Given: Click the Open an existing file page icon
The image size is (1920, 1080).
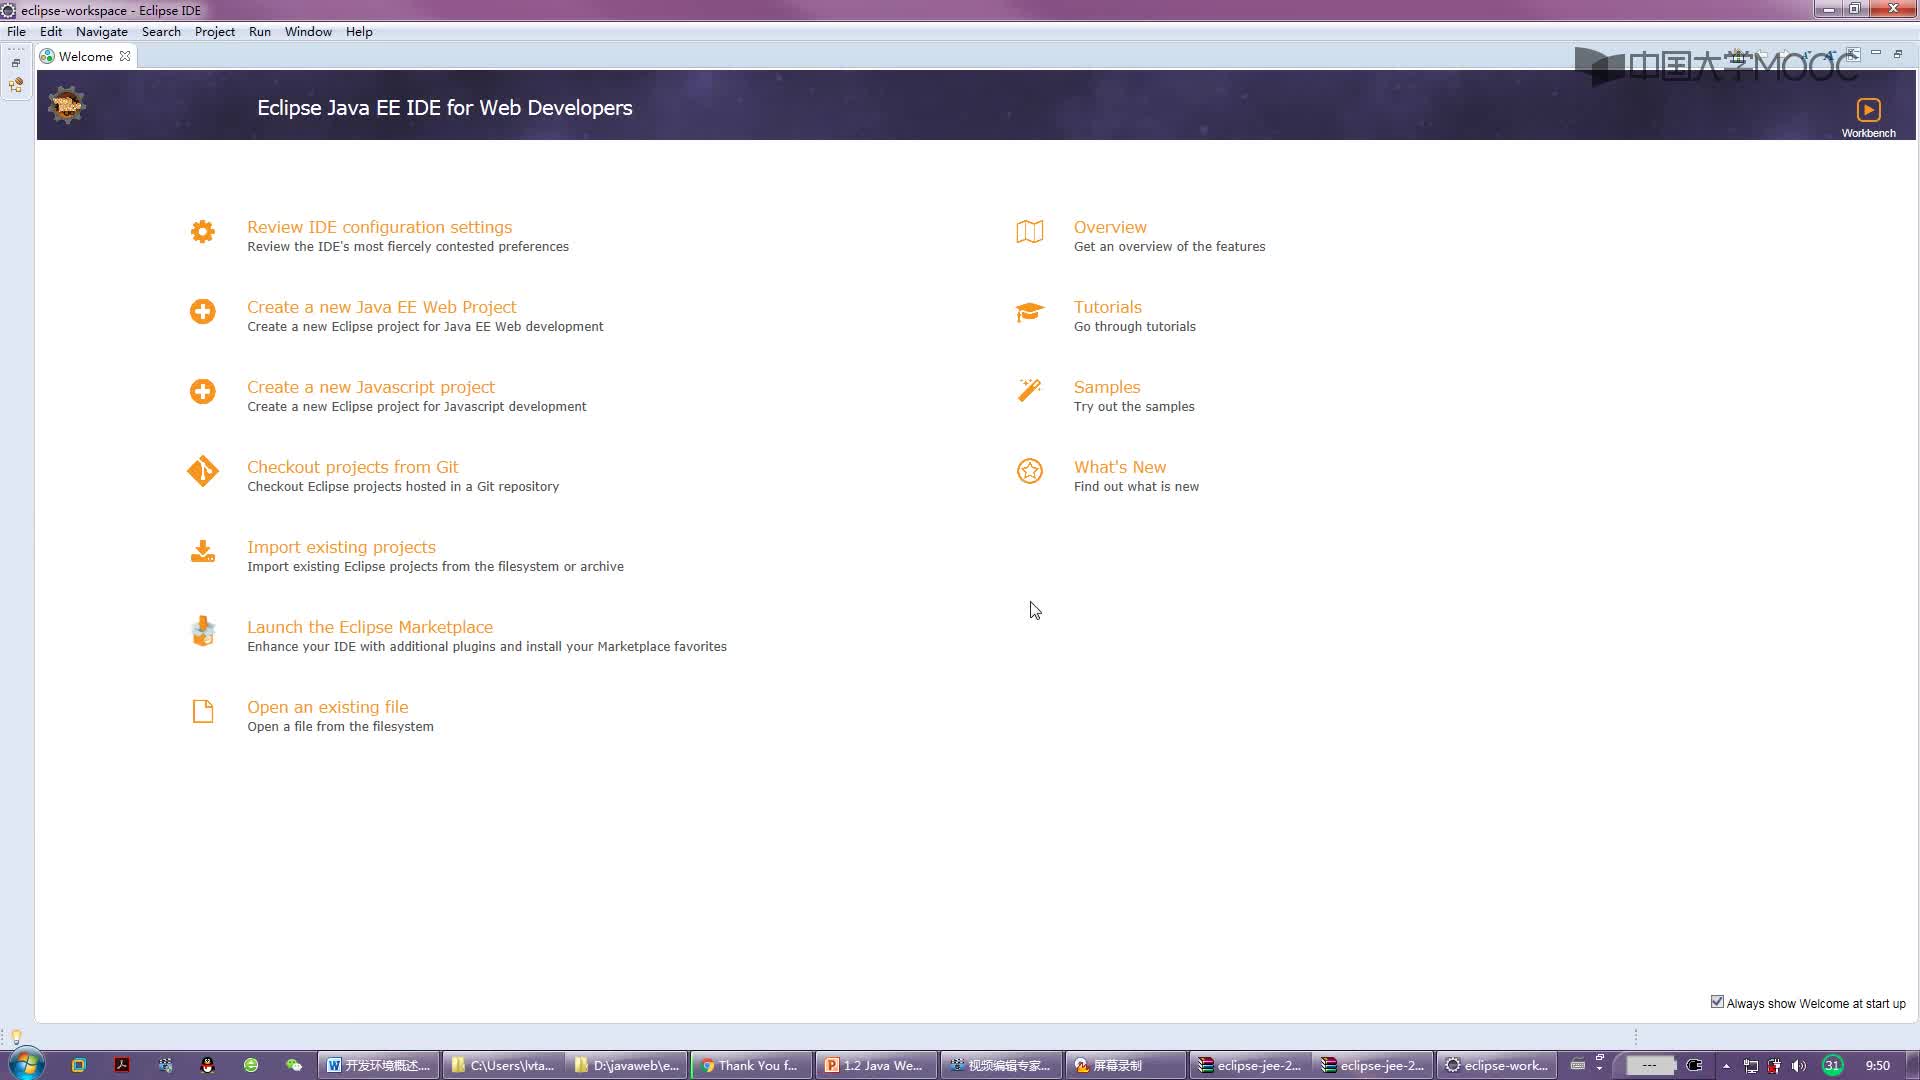Looking at the screenshot, I should click(202, 711).
